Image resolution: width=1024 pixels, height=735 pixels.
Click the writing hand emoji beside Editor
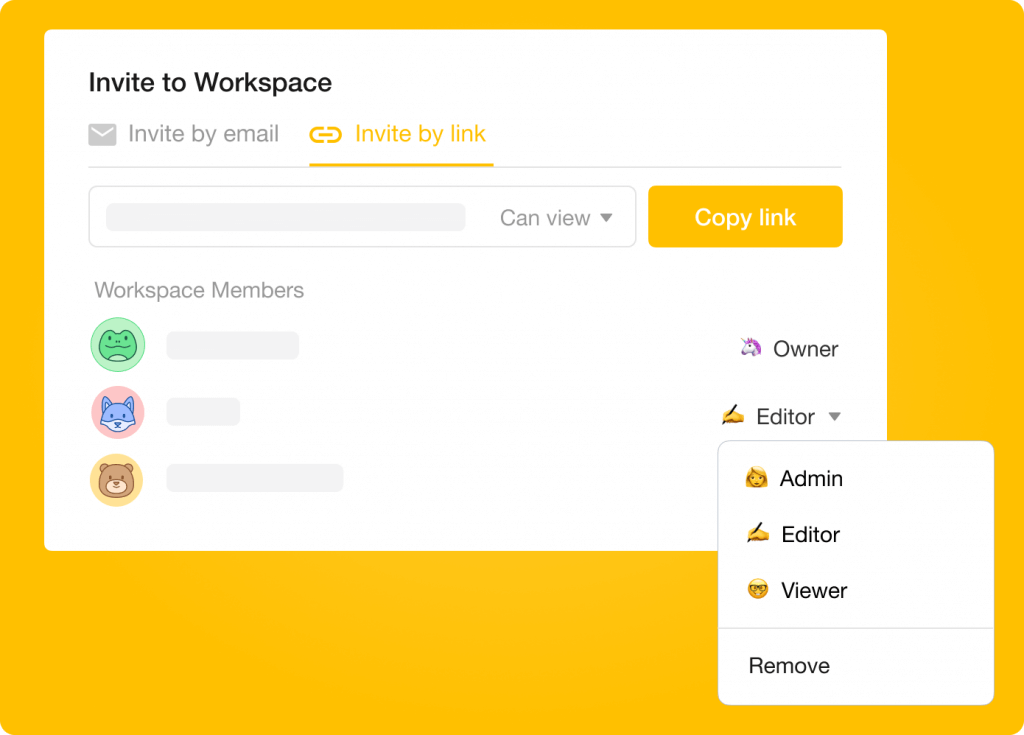[733, 416]
